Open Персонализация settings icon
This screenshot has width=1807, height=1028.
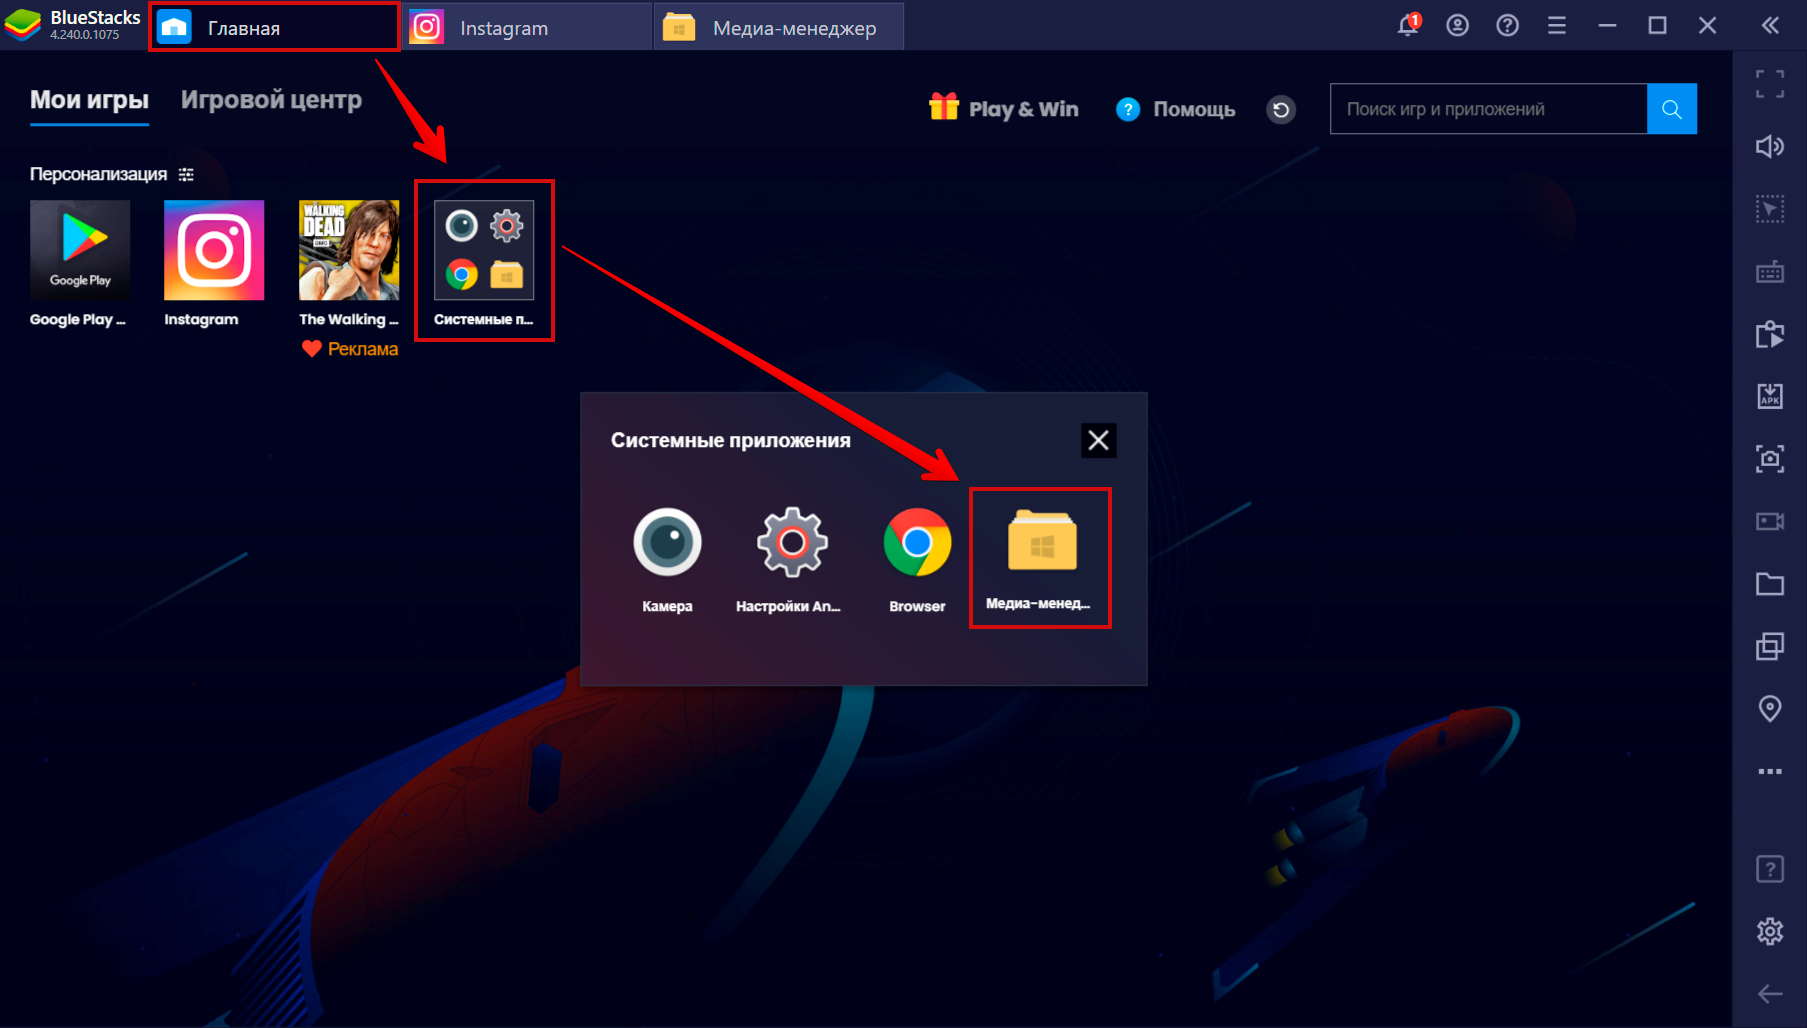[186, 174]
